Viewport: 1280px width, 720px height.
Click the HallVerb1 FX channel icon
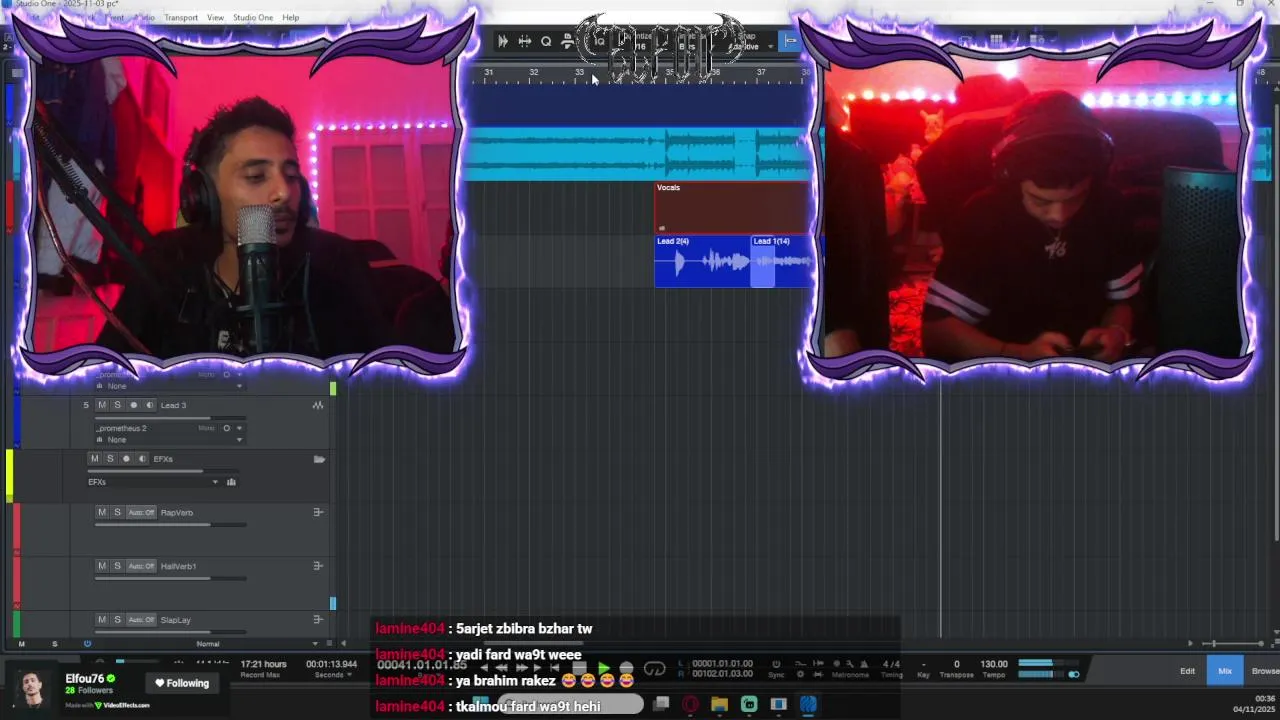click(318, 566)
